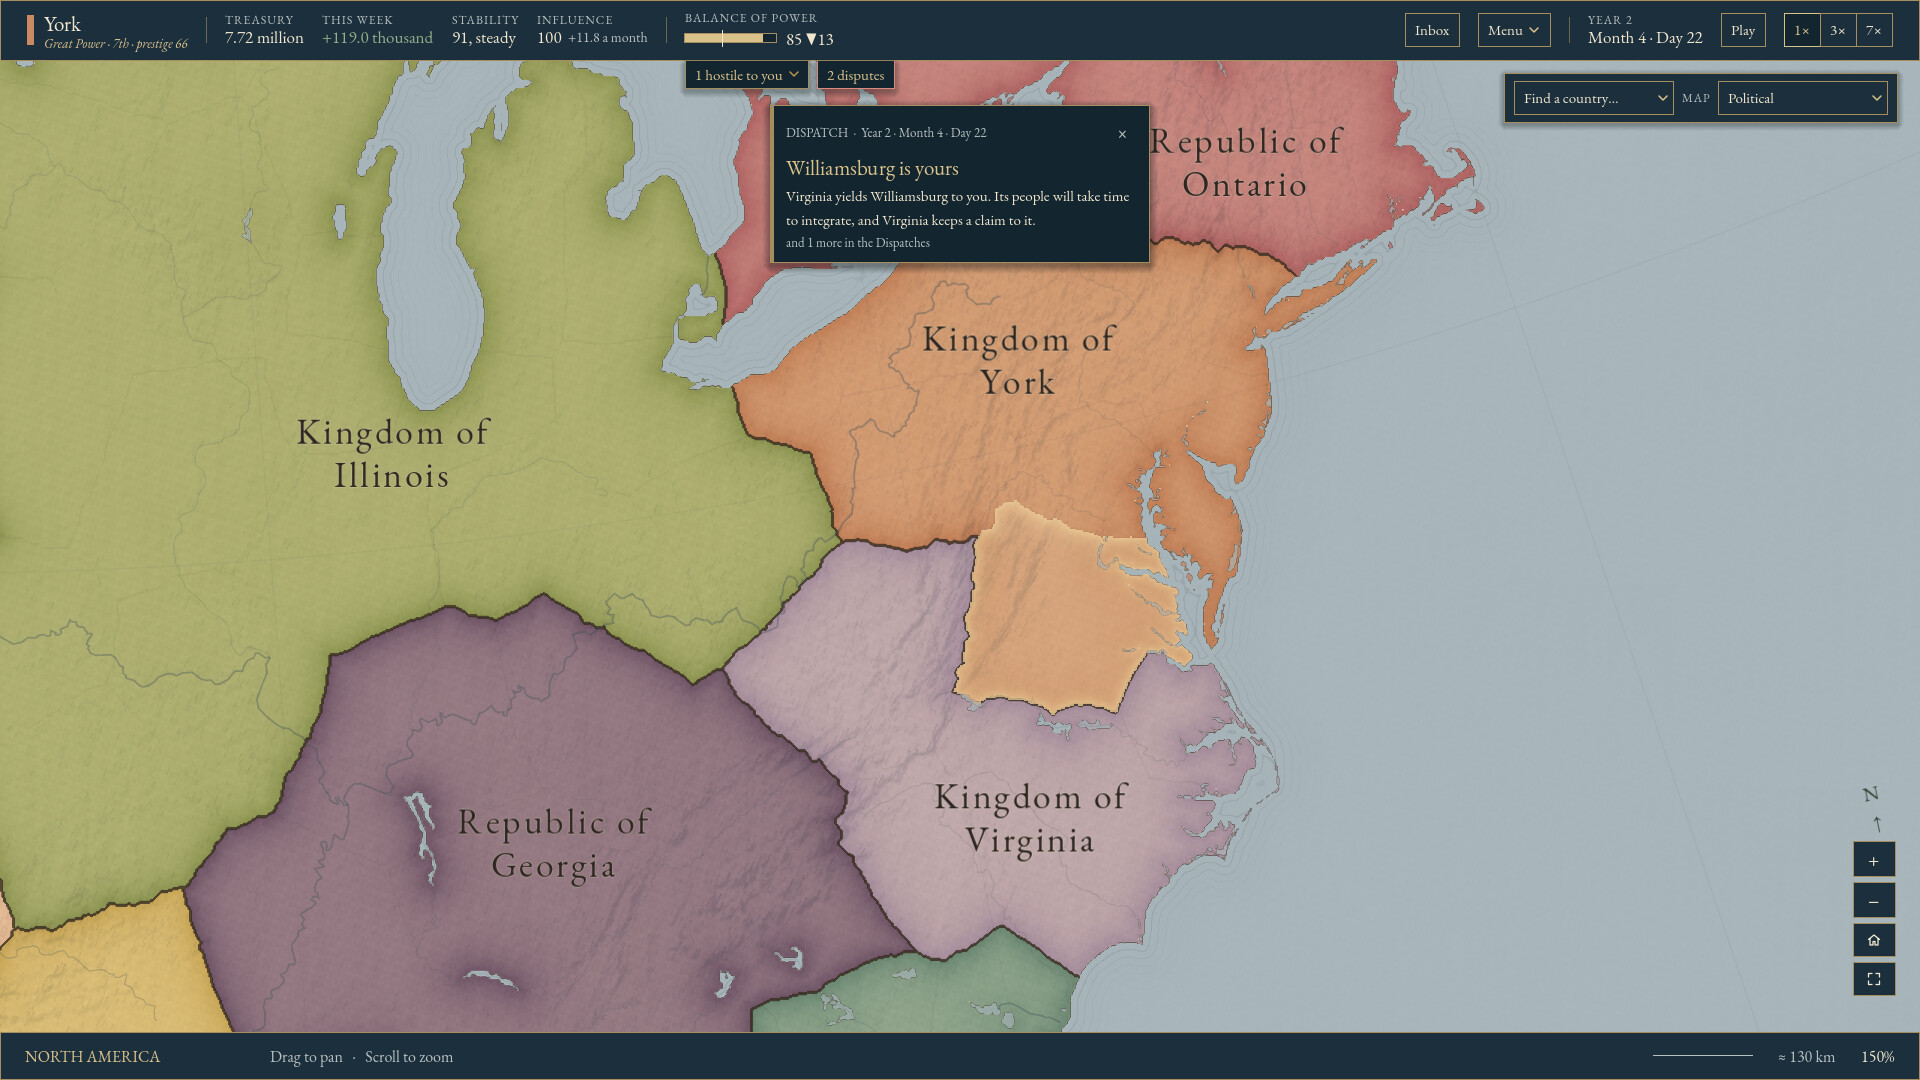Open the '2 disputes' panel
Screen dimensions: 1920x1080
856,75
